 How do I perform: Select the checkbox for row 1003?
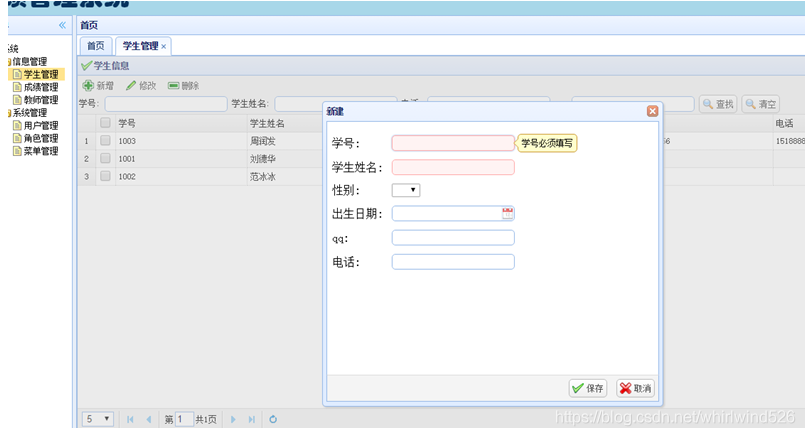pos(105,141)
